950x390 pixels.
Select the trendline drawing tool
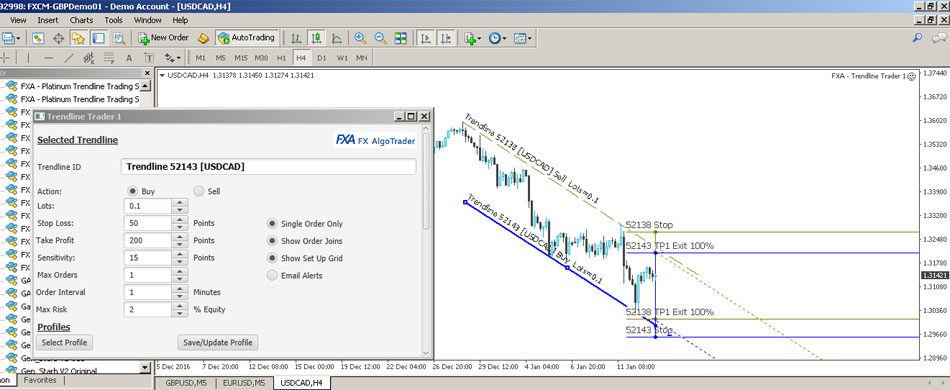coord(69,58)
